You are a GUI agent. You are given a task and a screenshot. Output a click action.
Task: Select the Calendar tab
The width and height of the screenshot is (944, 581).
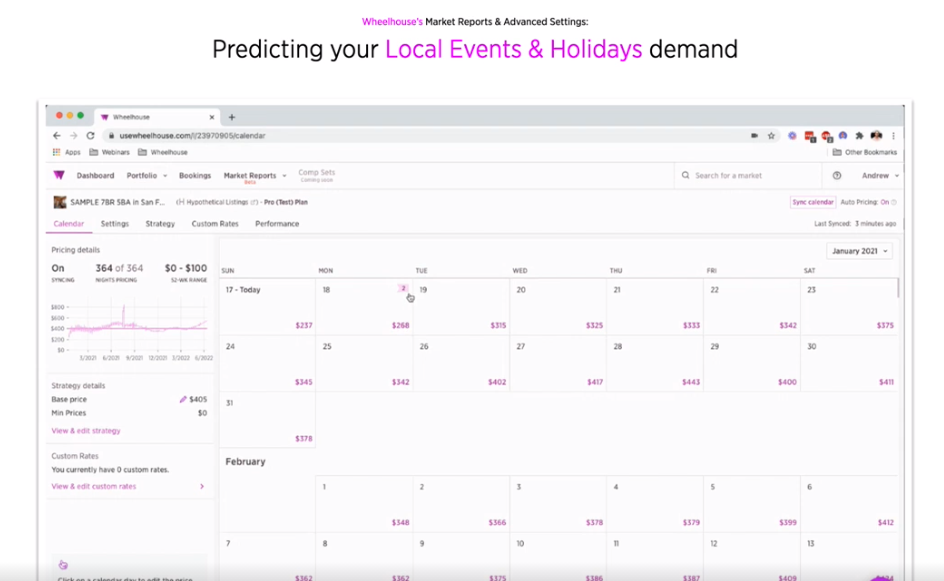tap(69, 223)
